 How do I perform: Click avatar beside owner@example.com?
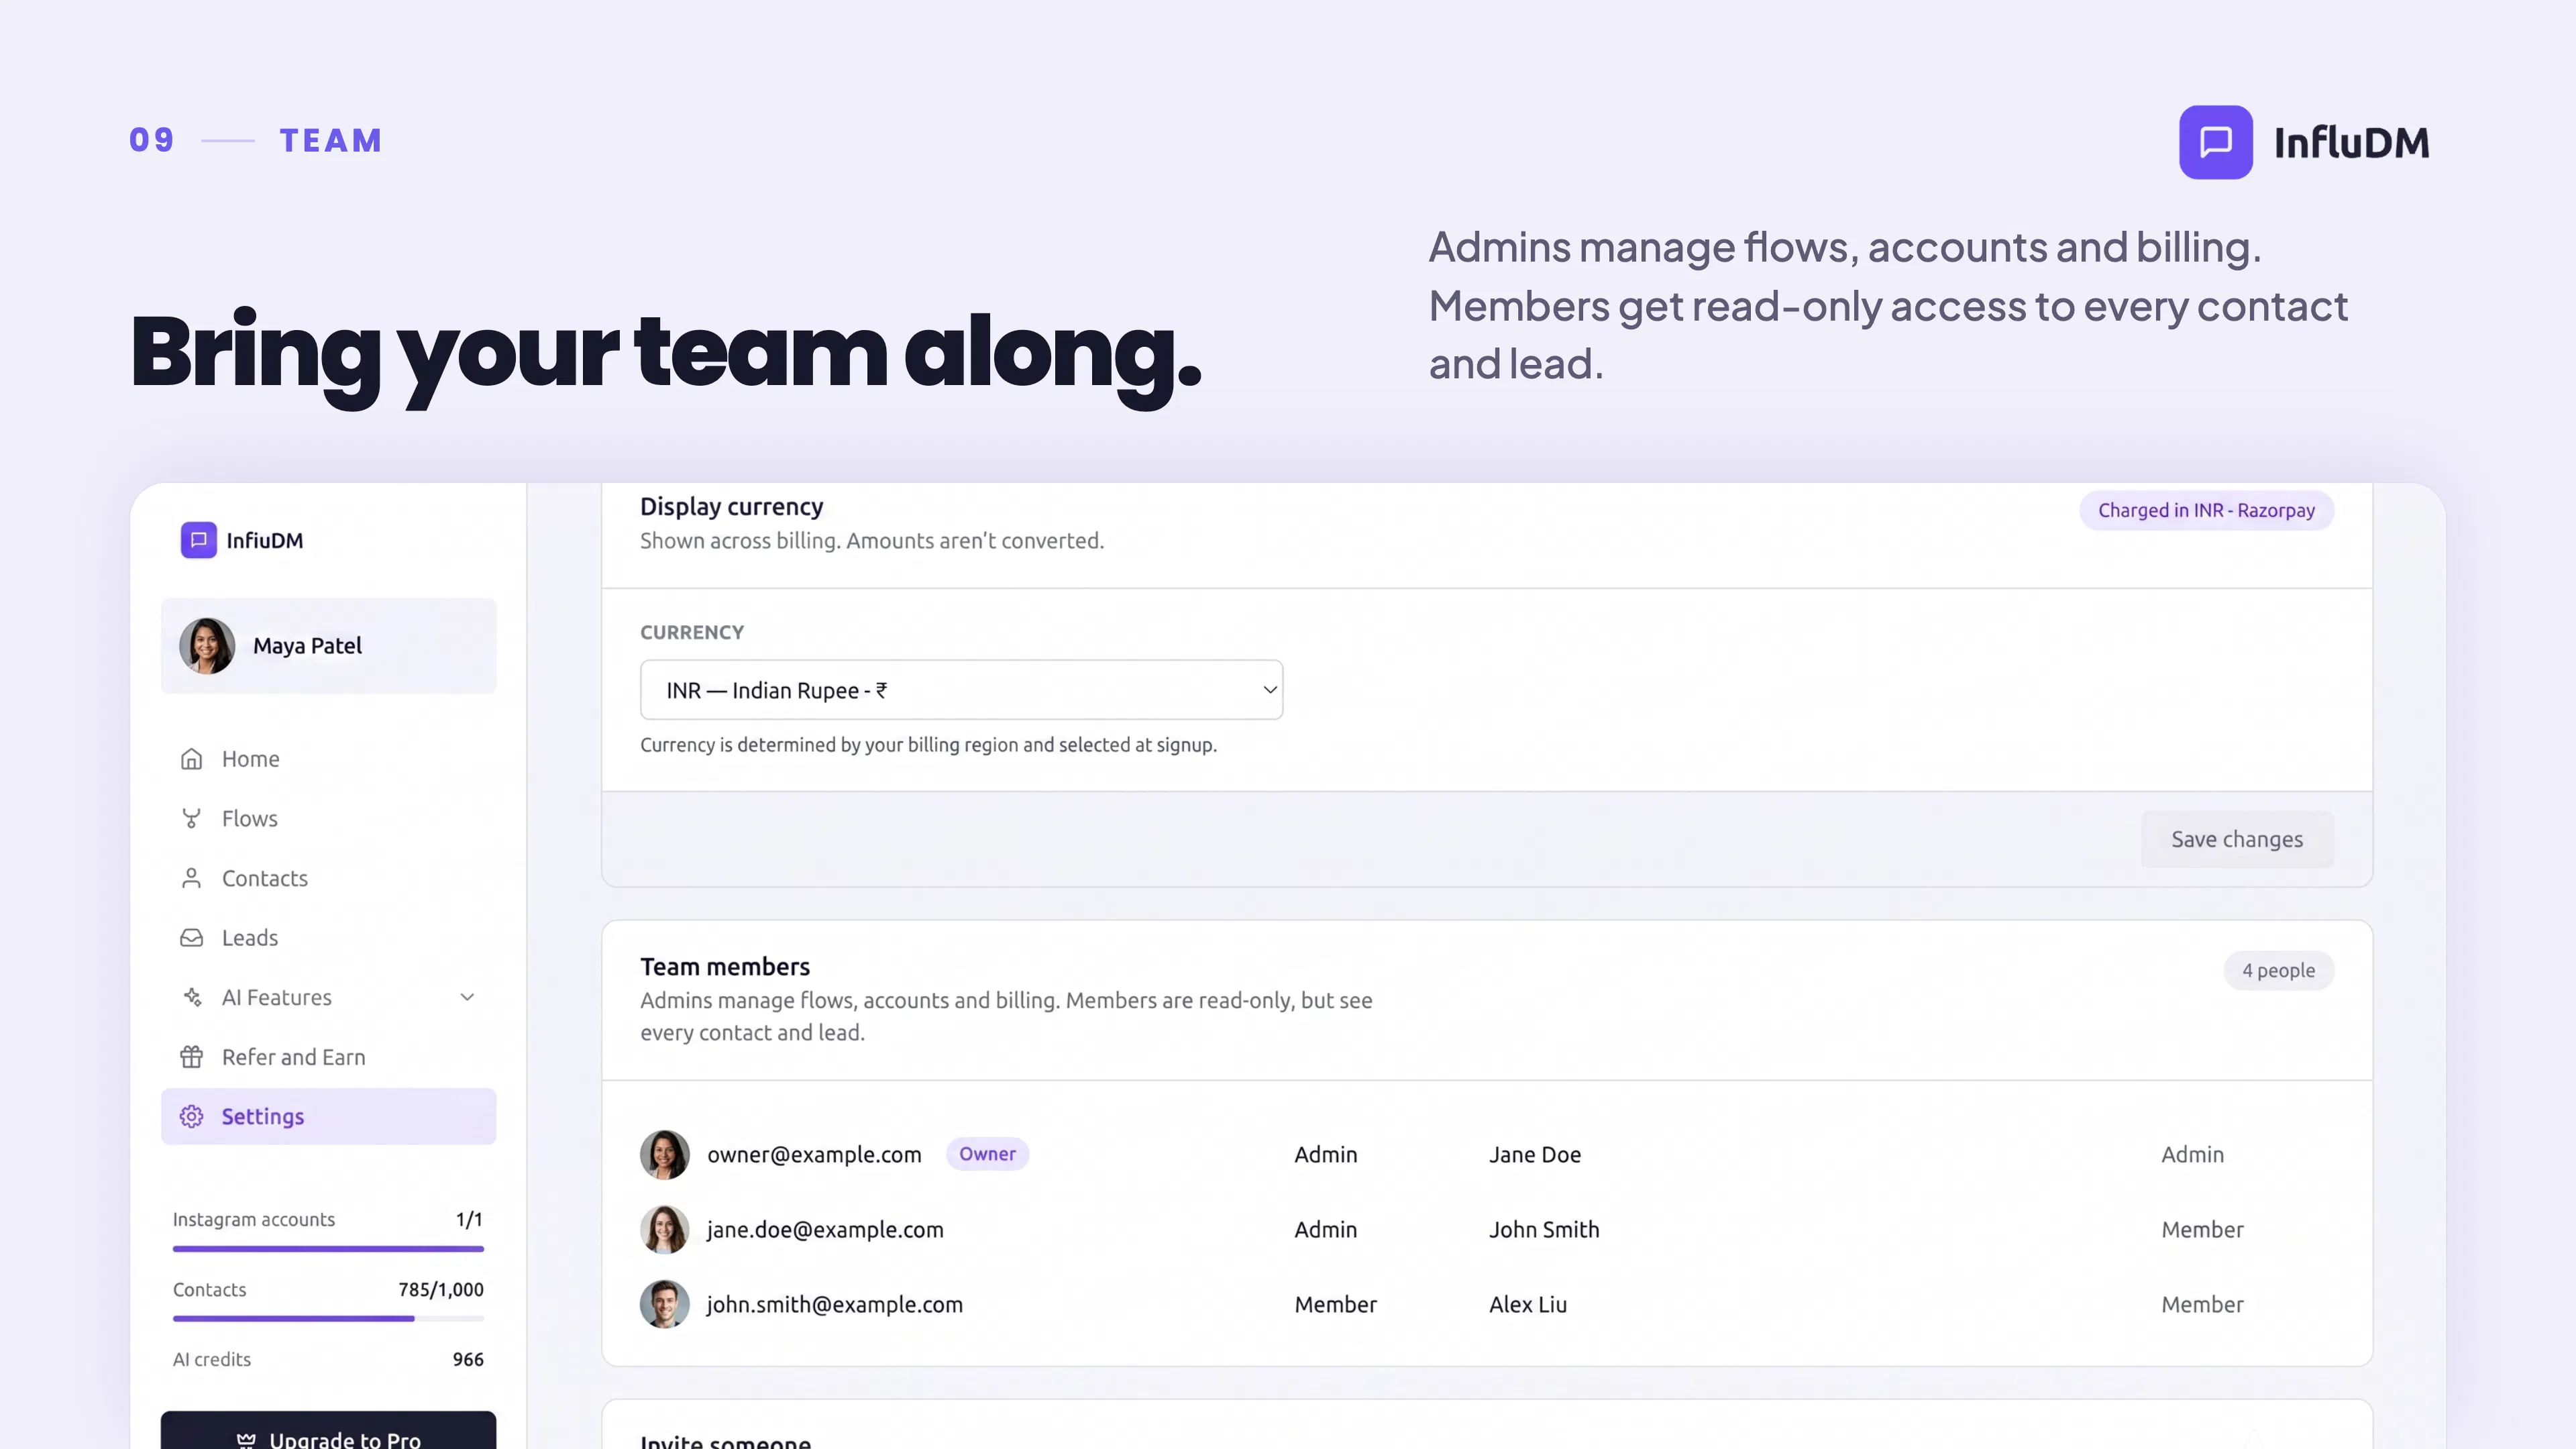pos(664,1154)
